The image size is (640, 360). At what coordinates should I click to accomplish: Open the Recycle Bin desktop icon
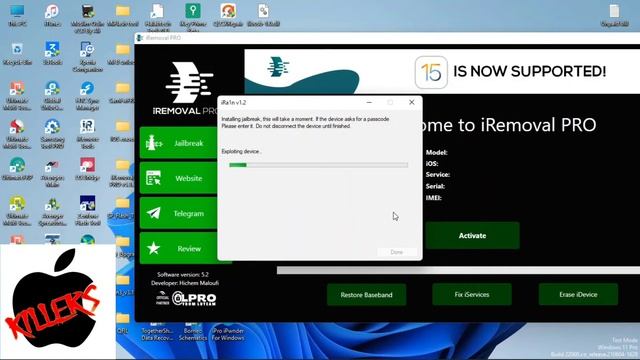[x=17, y=53]
